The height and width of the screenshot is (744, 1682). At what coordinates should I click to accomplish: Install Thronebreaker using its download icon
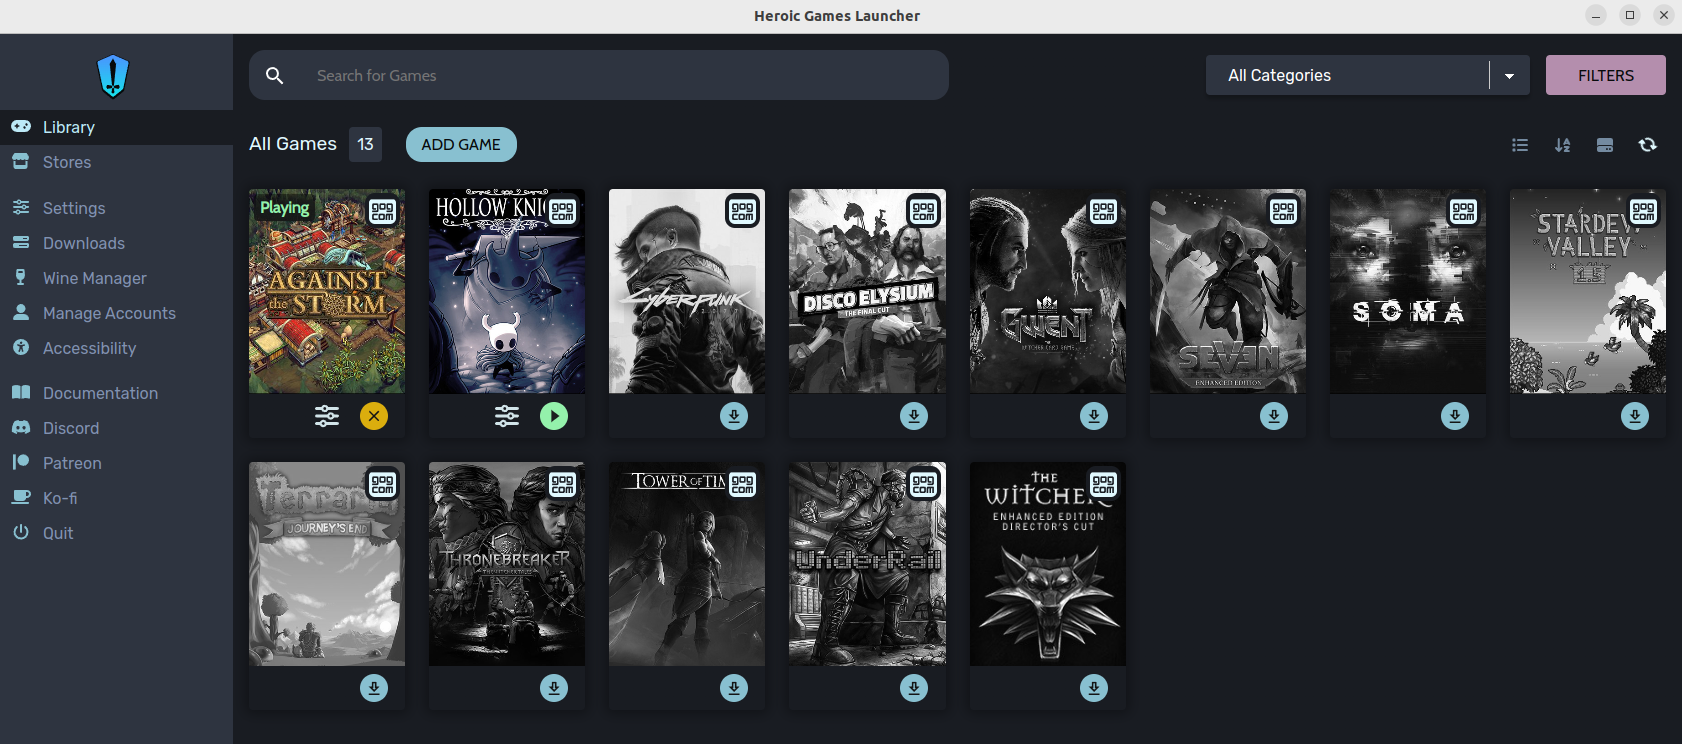[554, 688]
